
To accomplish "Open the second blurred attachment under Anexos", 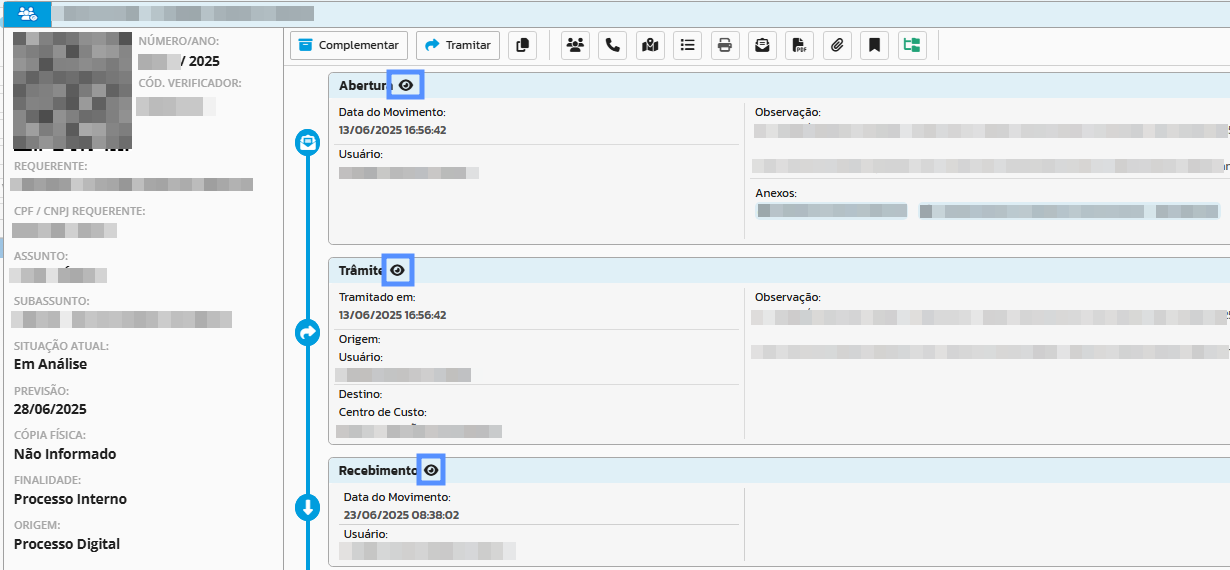I will 1069,211.
